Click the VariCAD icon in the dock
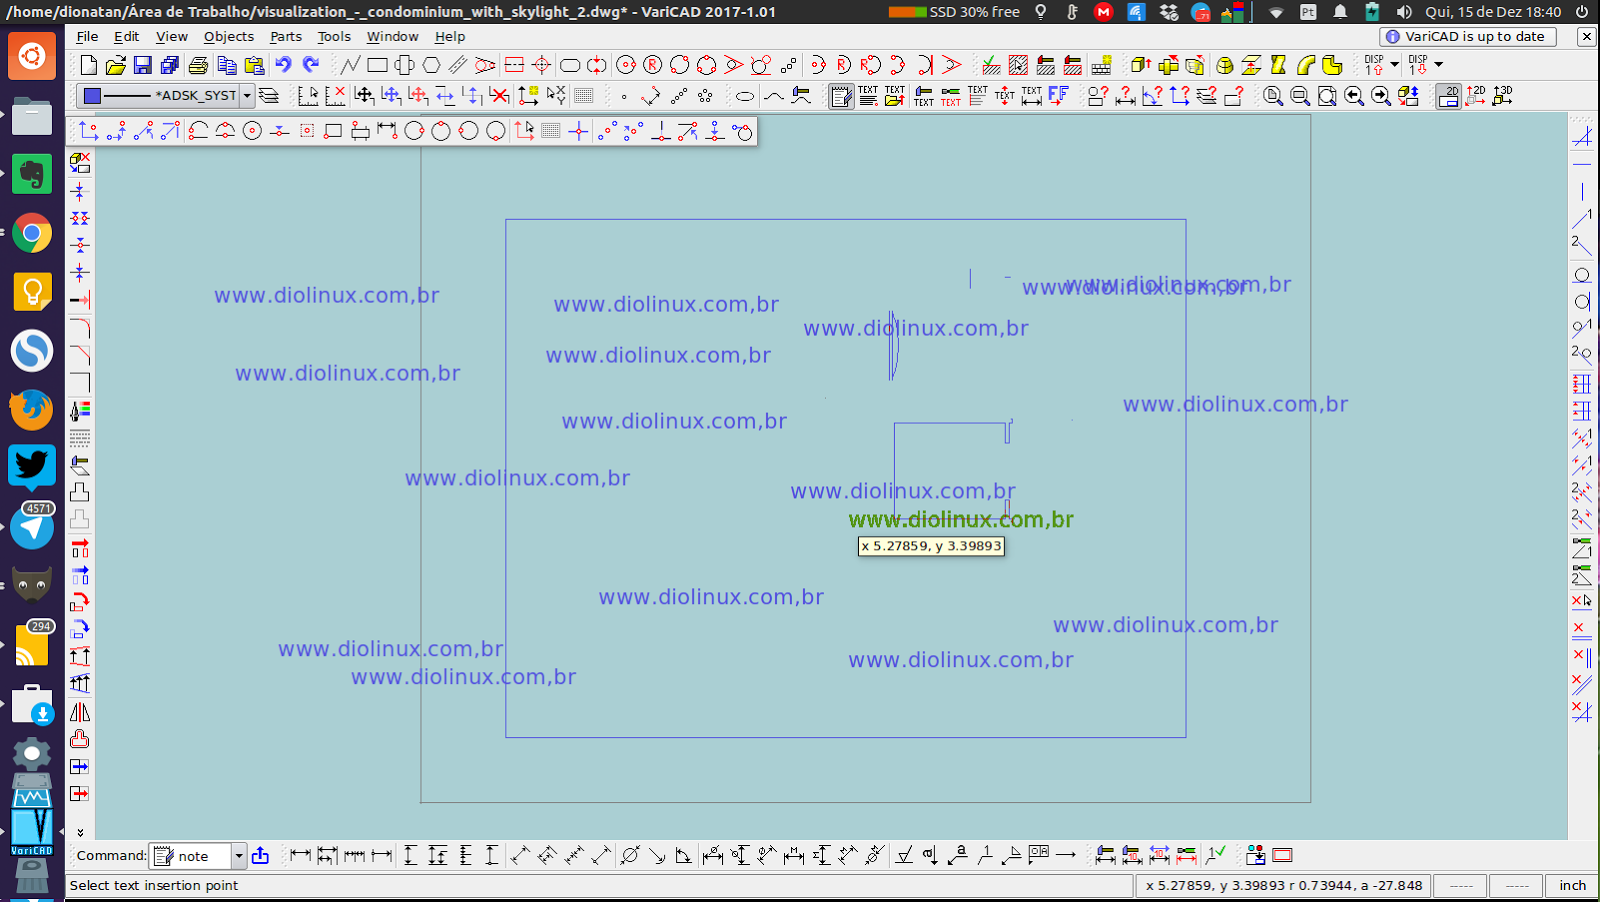 tap(32, 832)
